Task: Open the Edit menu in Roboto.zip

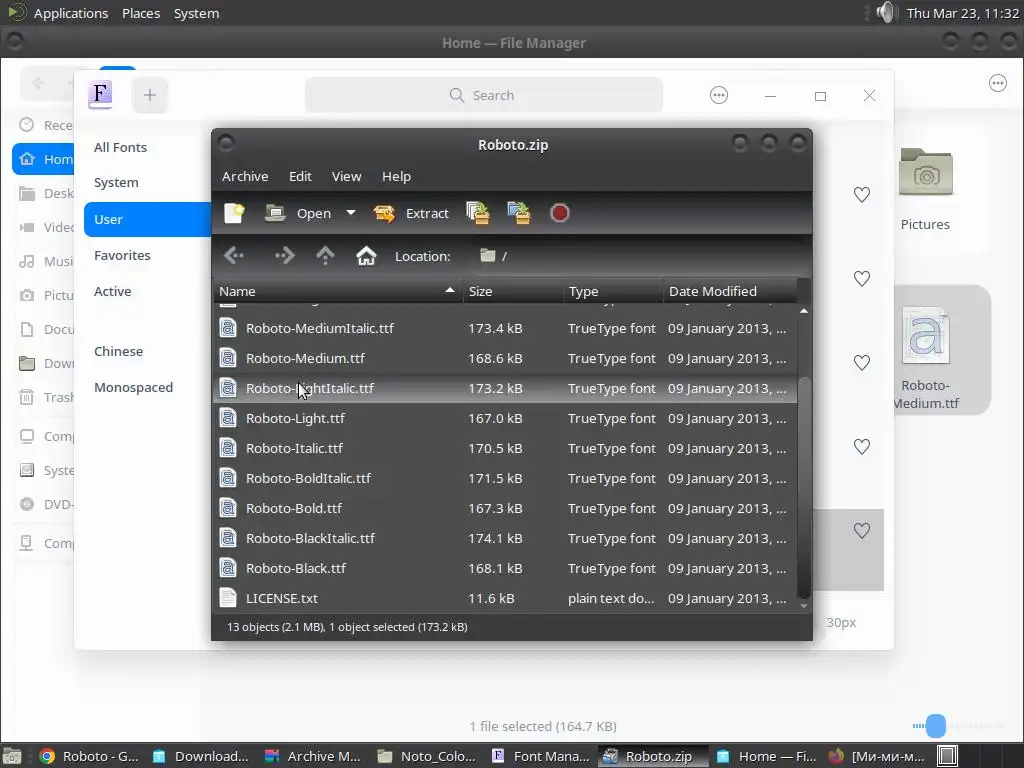Action: click(300, 176)
